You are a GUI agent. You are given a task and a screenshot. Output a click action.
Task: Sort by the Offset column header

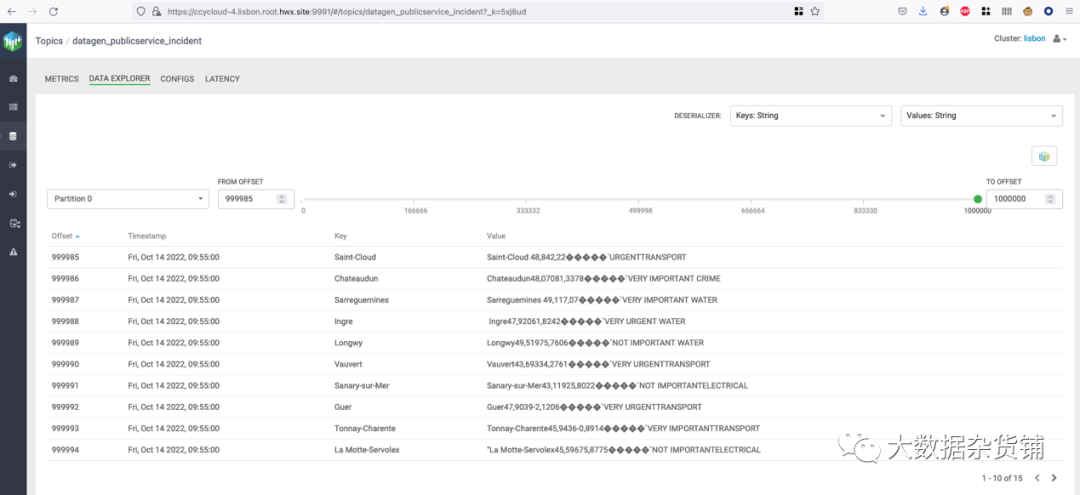[65, 235]
